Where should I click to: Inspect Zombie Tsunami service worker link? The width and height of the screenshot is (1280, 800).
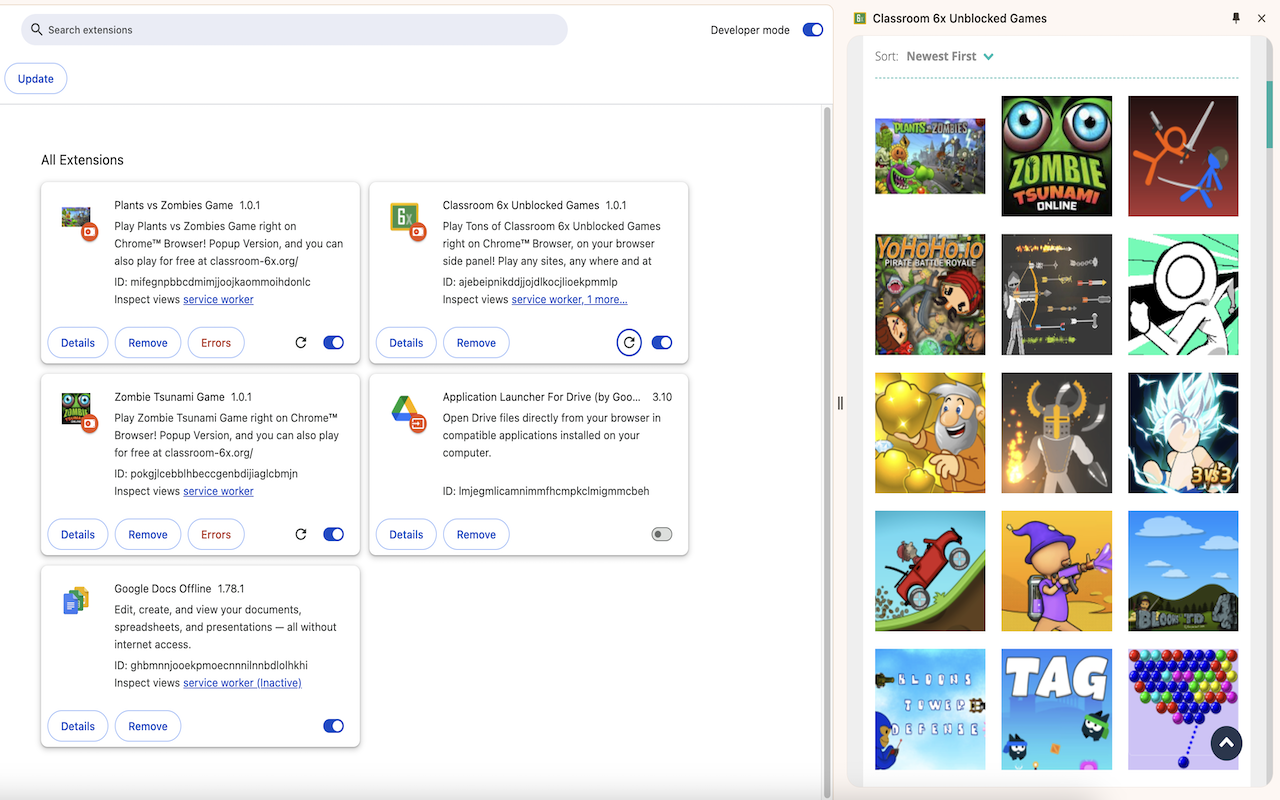(218, 491)
